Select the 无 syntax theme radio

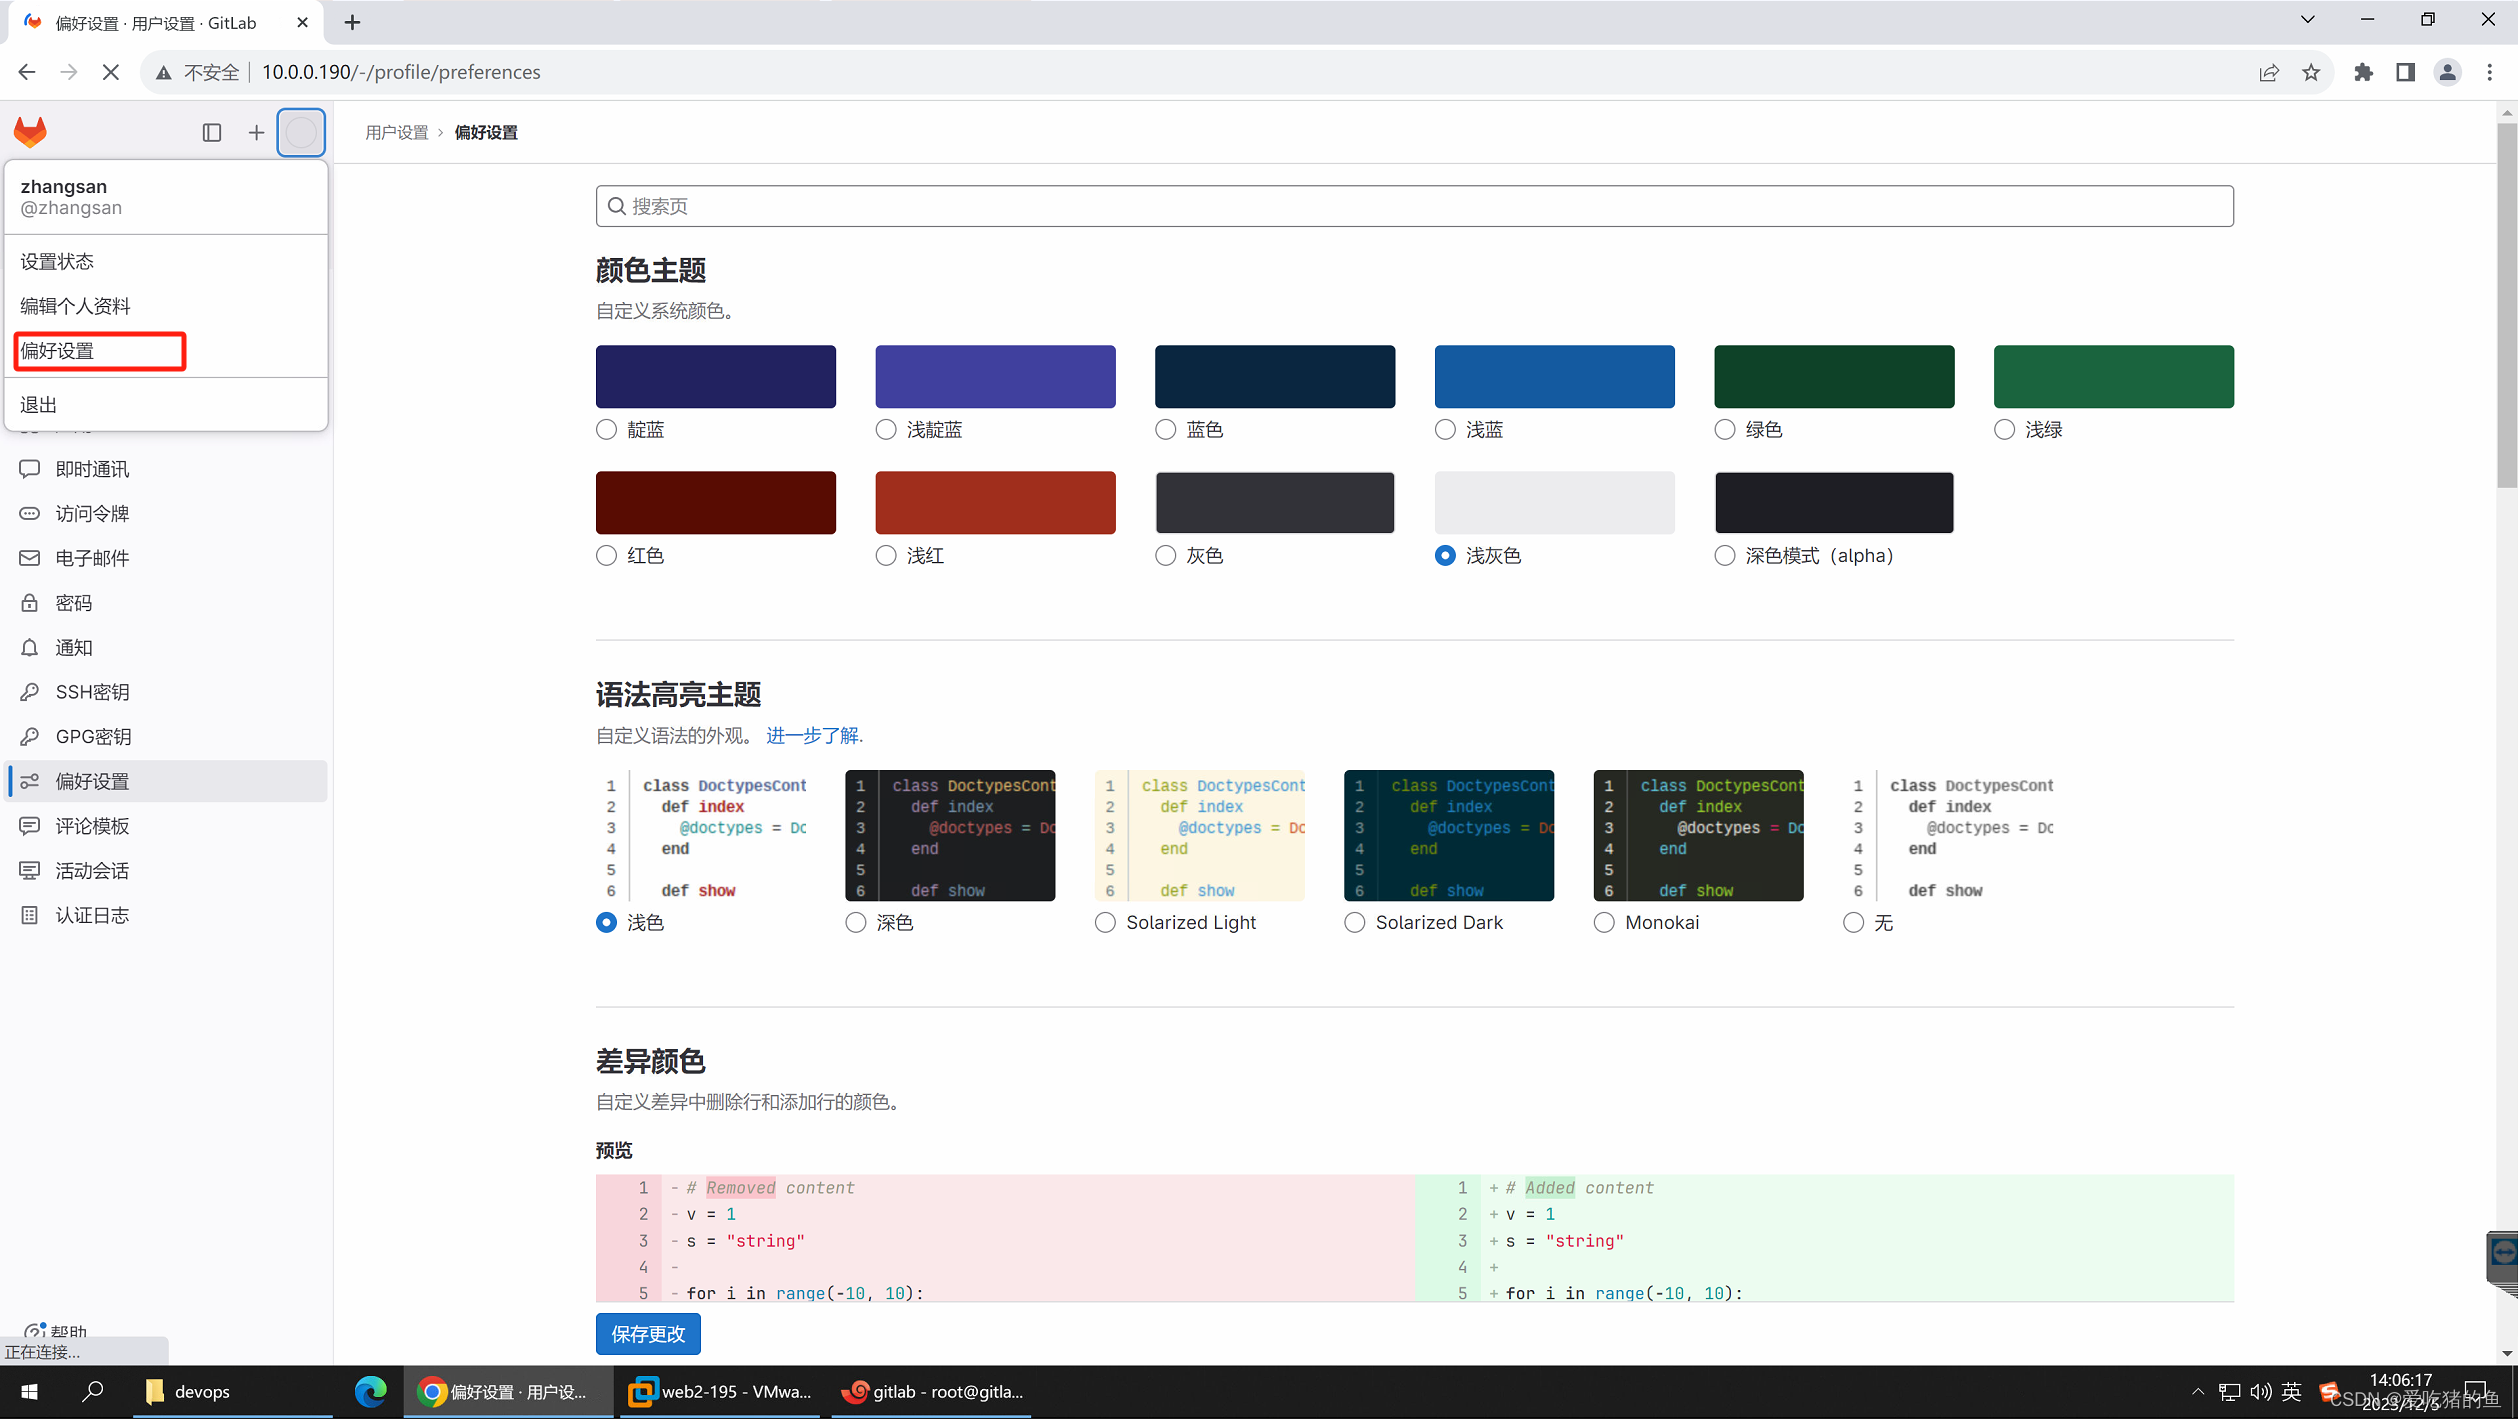(x=1853, y=923)
